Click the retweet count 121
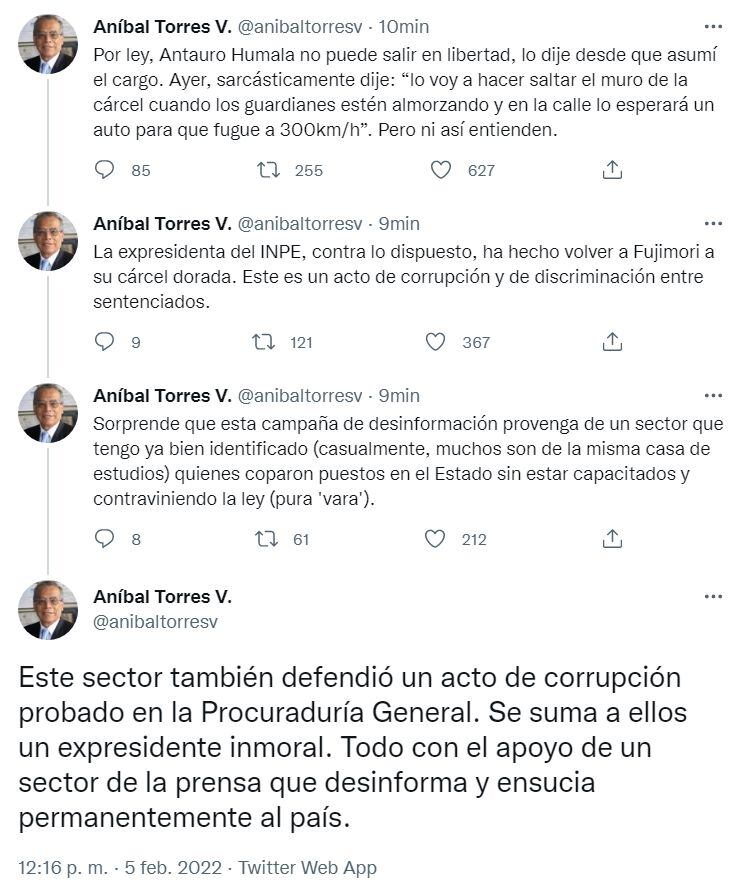 click(x=300, y=342)
